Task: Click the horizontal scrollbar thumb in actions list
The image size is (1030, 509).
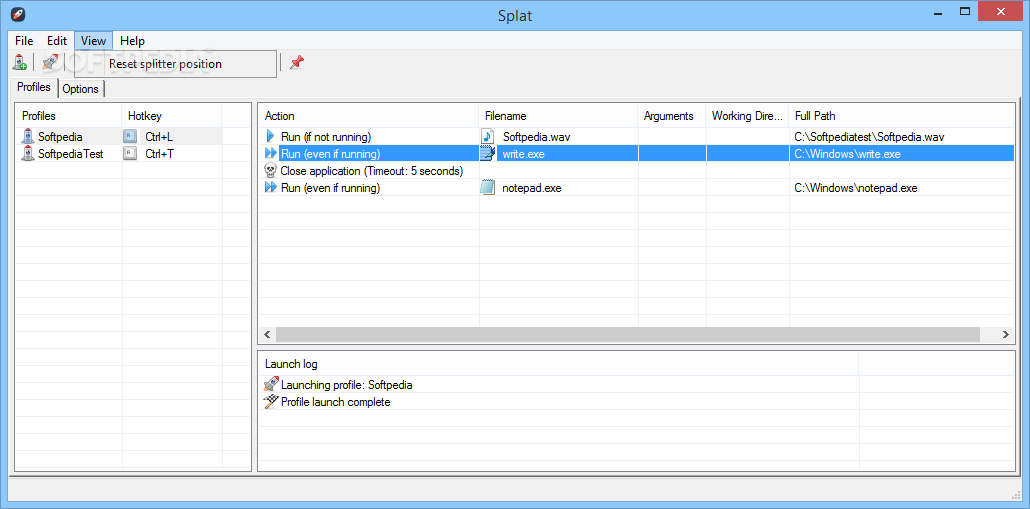Action: point(627,334)
